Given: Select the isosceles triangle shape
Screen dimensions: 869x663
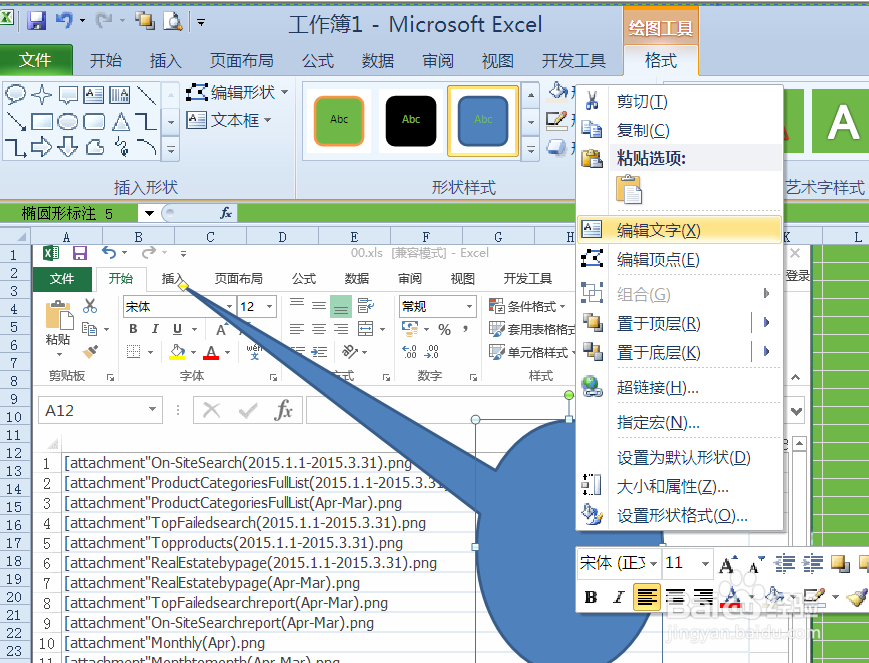Looking at the screenshot, I should 120,121.
